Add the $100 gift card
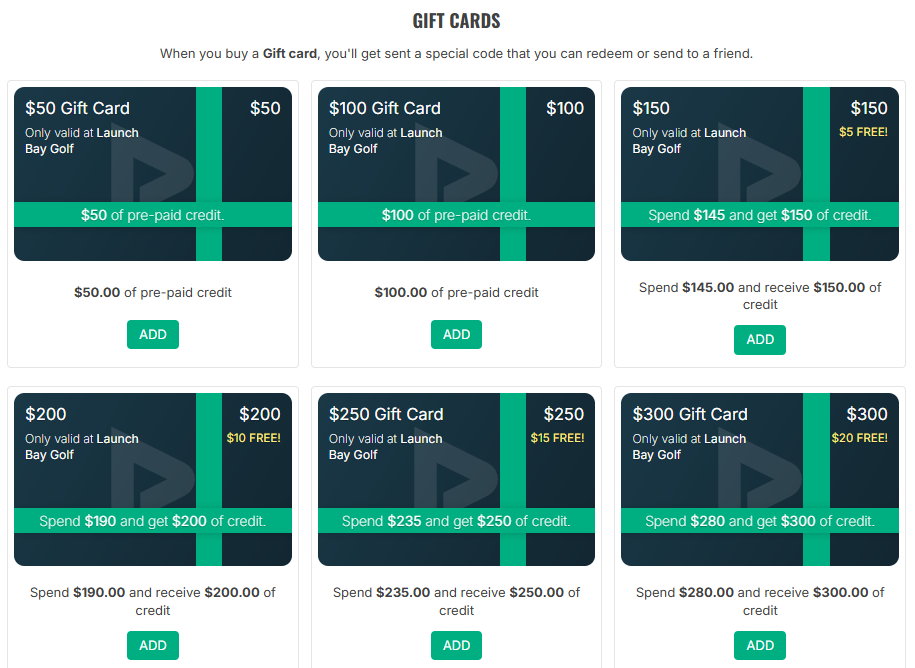915x668 pixels. click(x=456, y=334)
